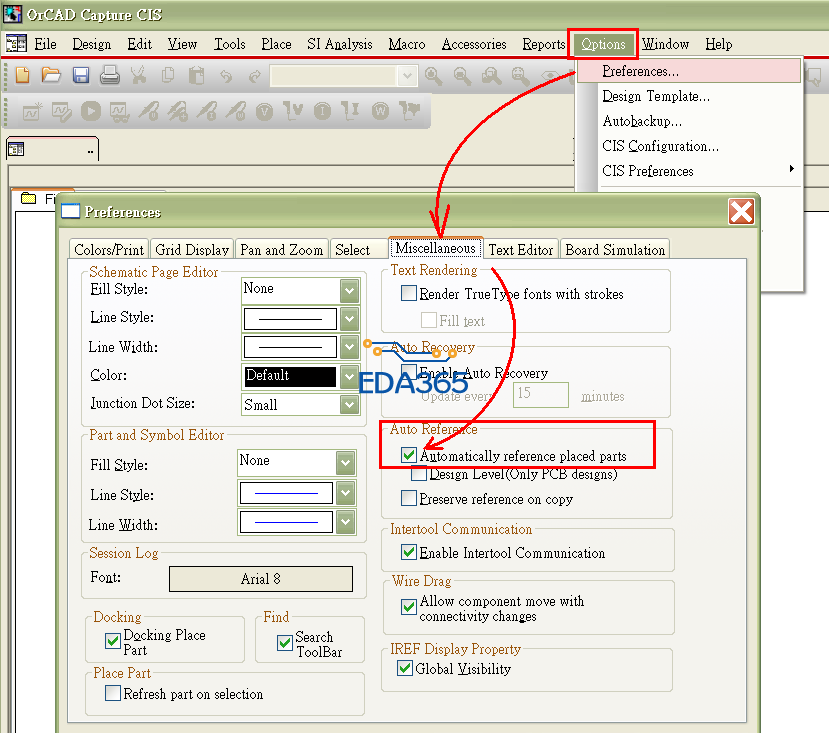Open Part and Symbol Editor Fill Style dropdown
The height and width of the screenshot is (733, 829).
(345, 463)
